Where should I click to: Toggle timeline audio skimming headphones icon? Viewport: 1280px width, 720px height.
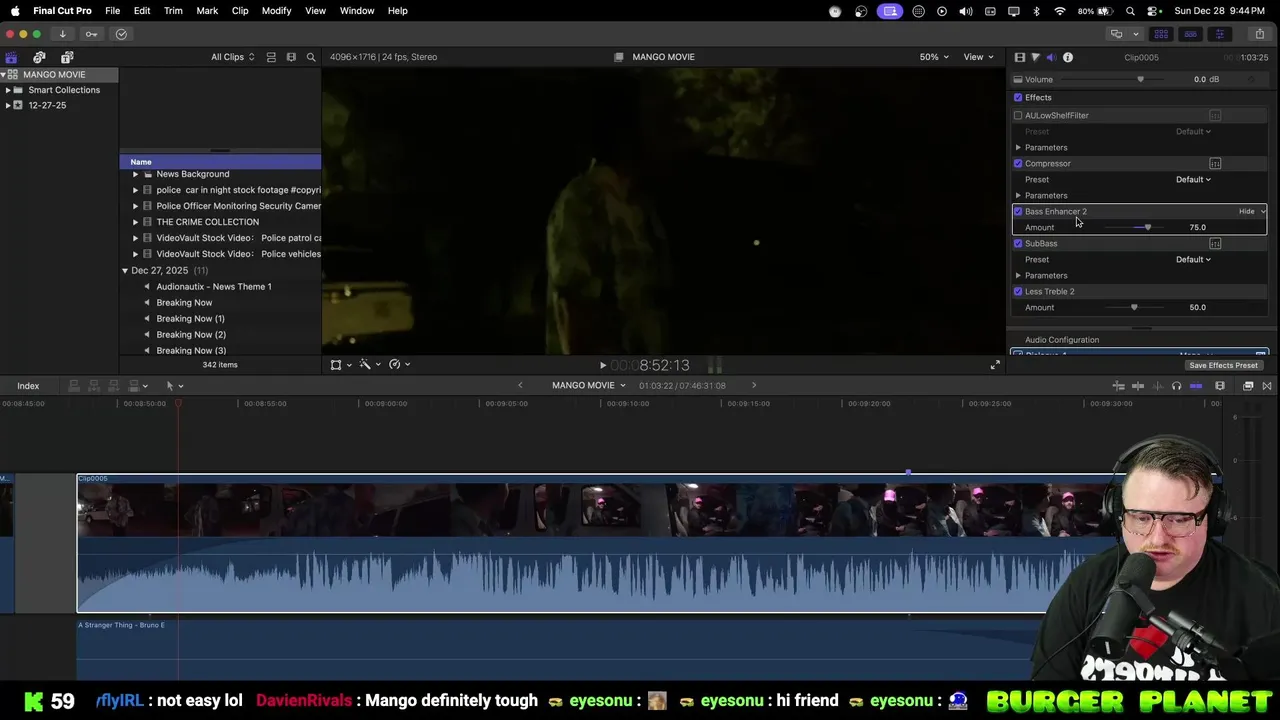click(x=1176, y=386)
